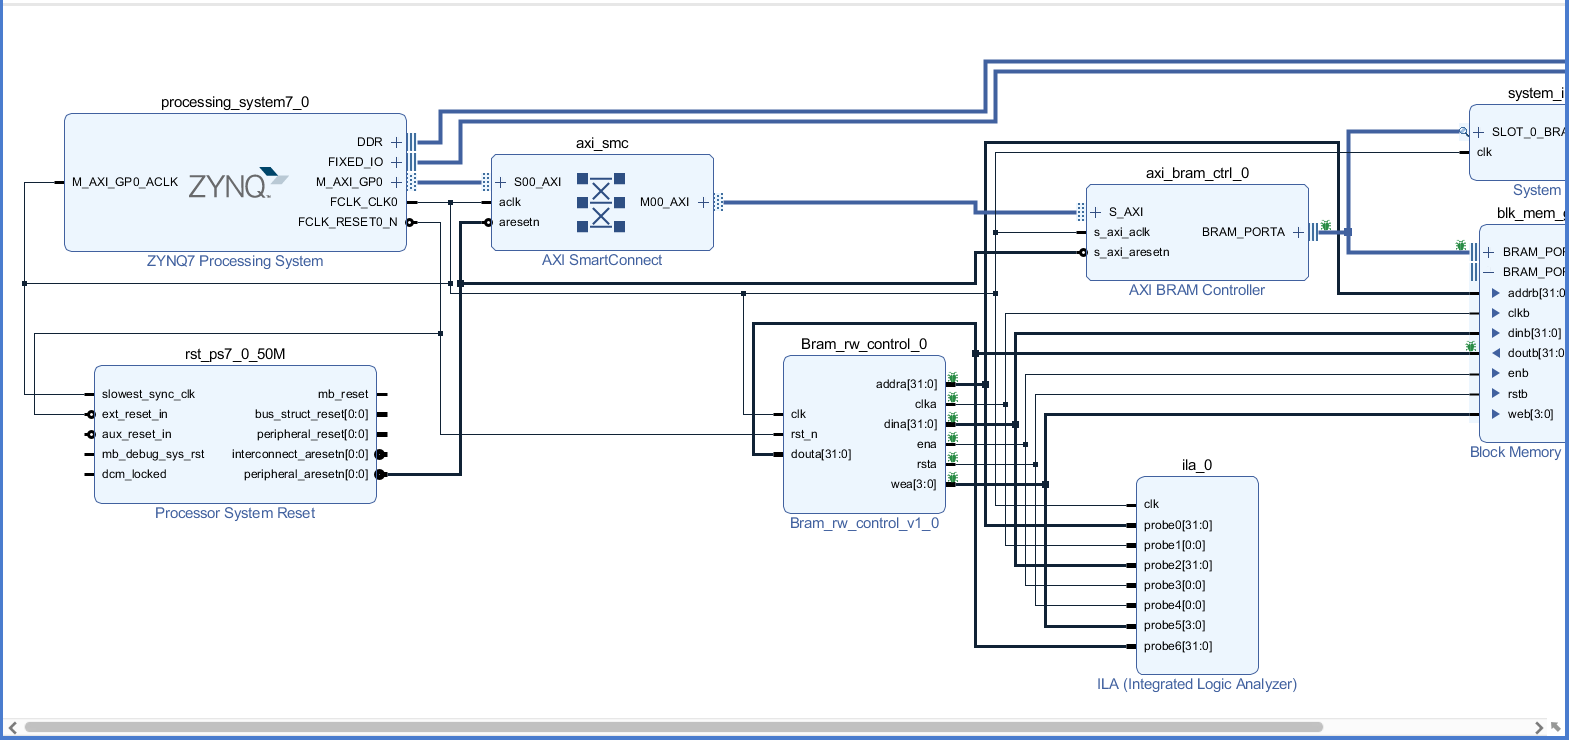Click the rstb input arrow on blk_mem
This screenshot has width=1569, height=744.
point(1496,393)
